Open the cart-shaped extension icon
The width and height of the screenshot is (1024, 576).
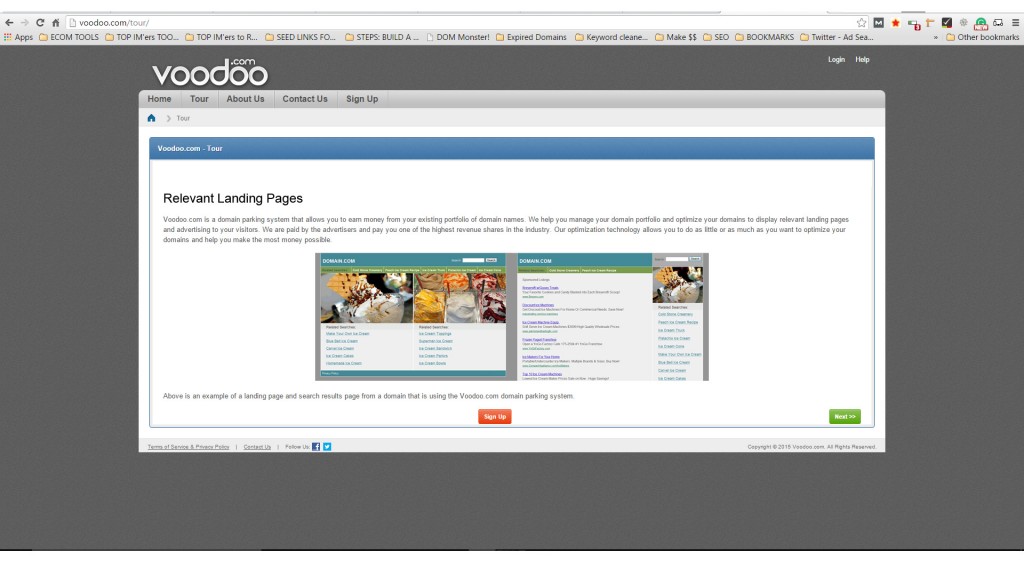998,23
